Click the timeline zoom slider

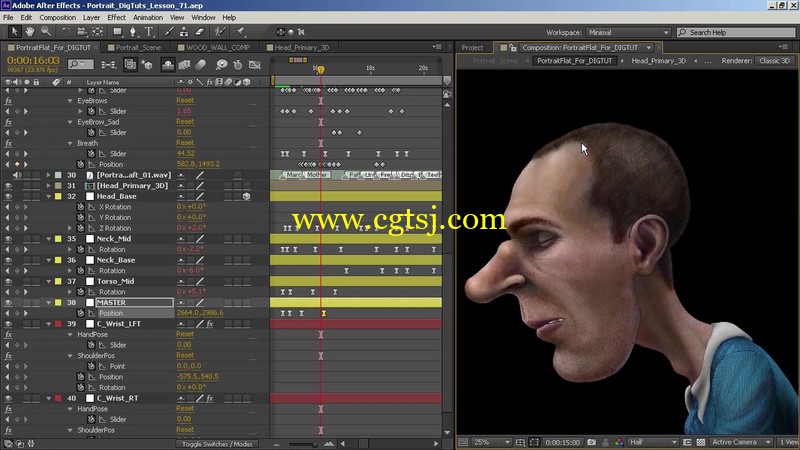[302, 444]
